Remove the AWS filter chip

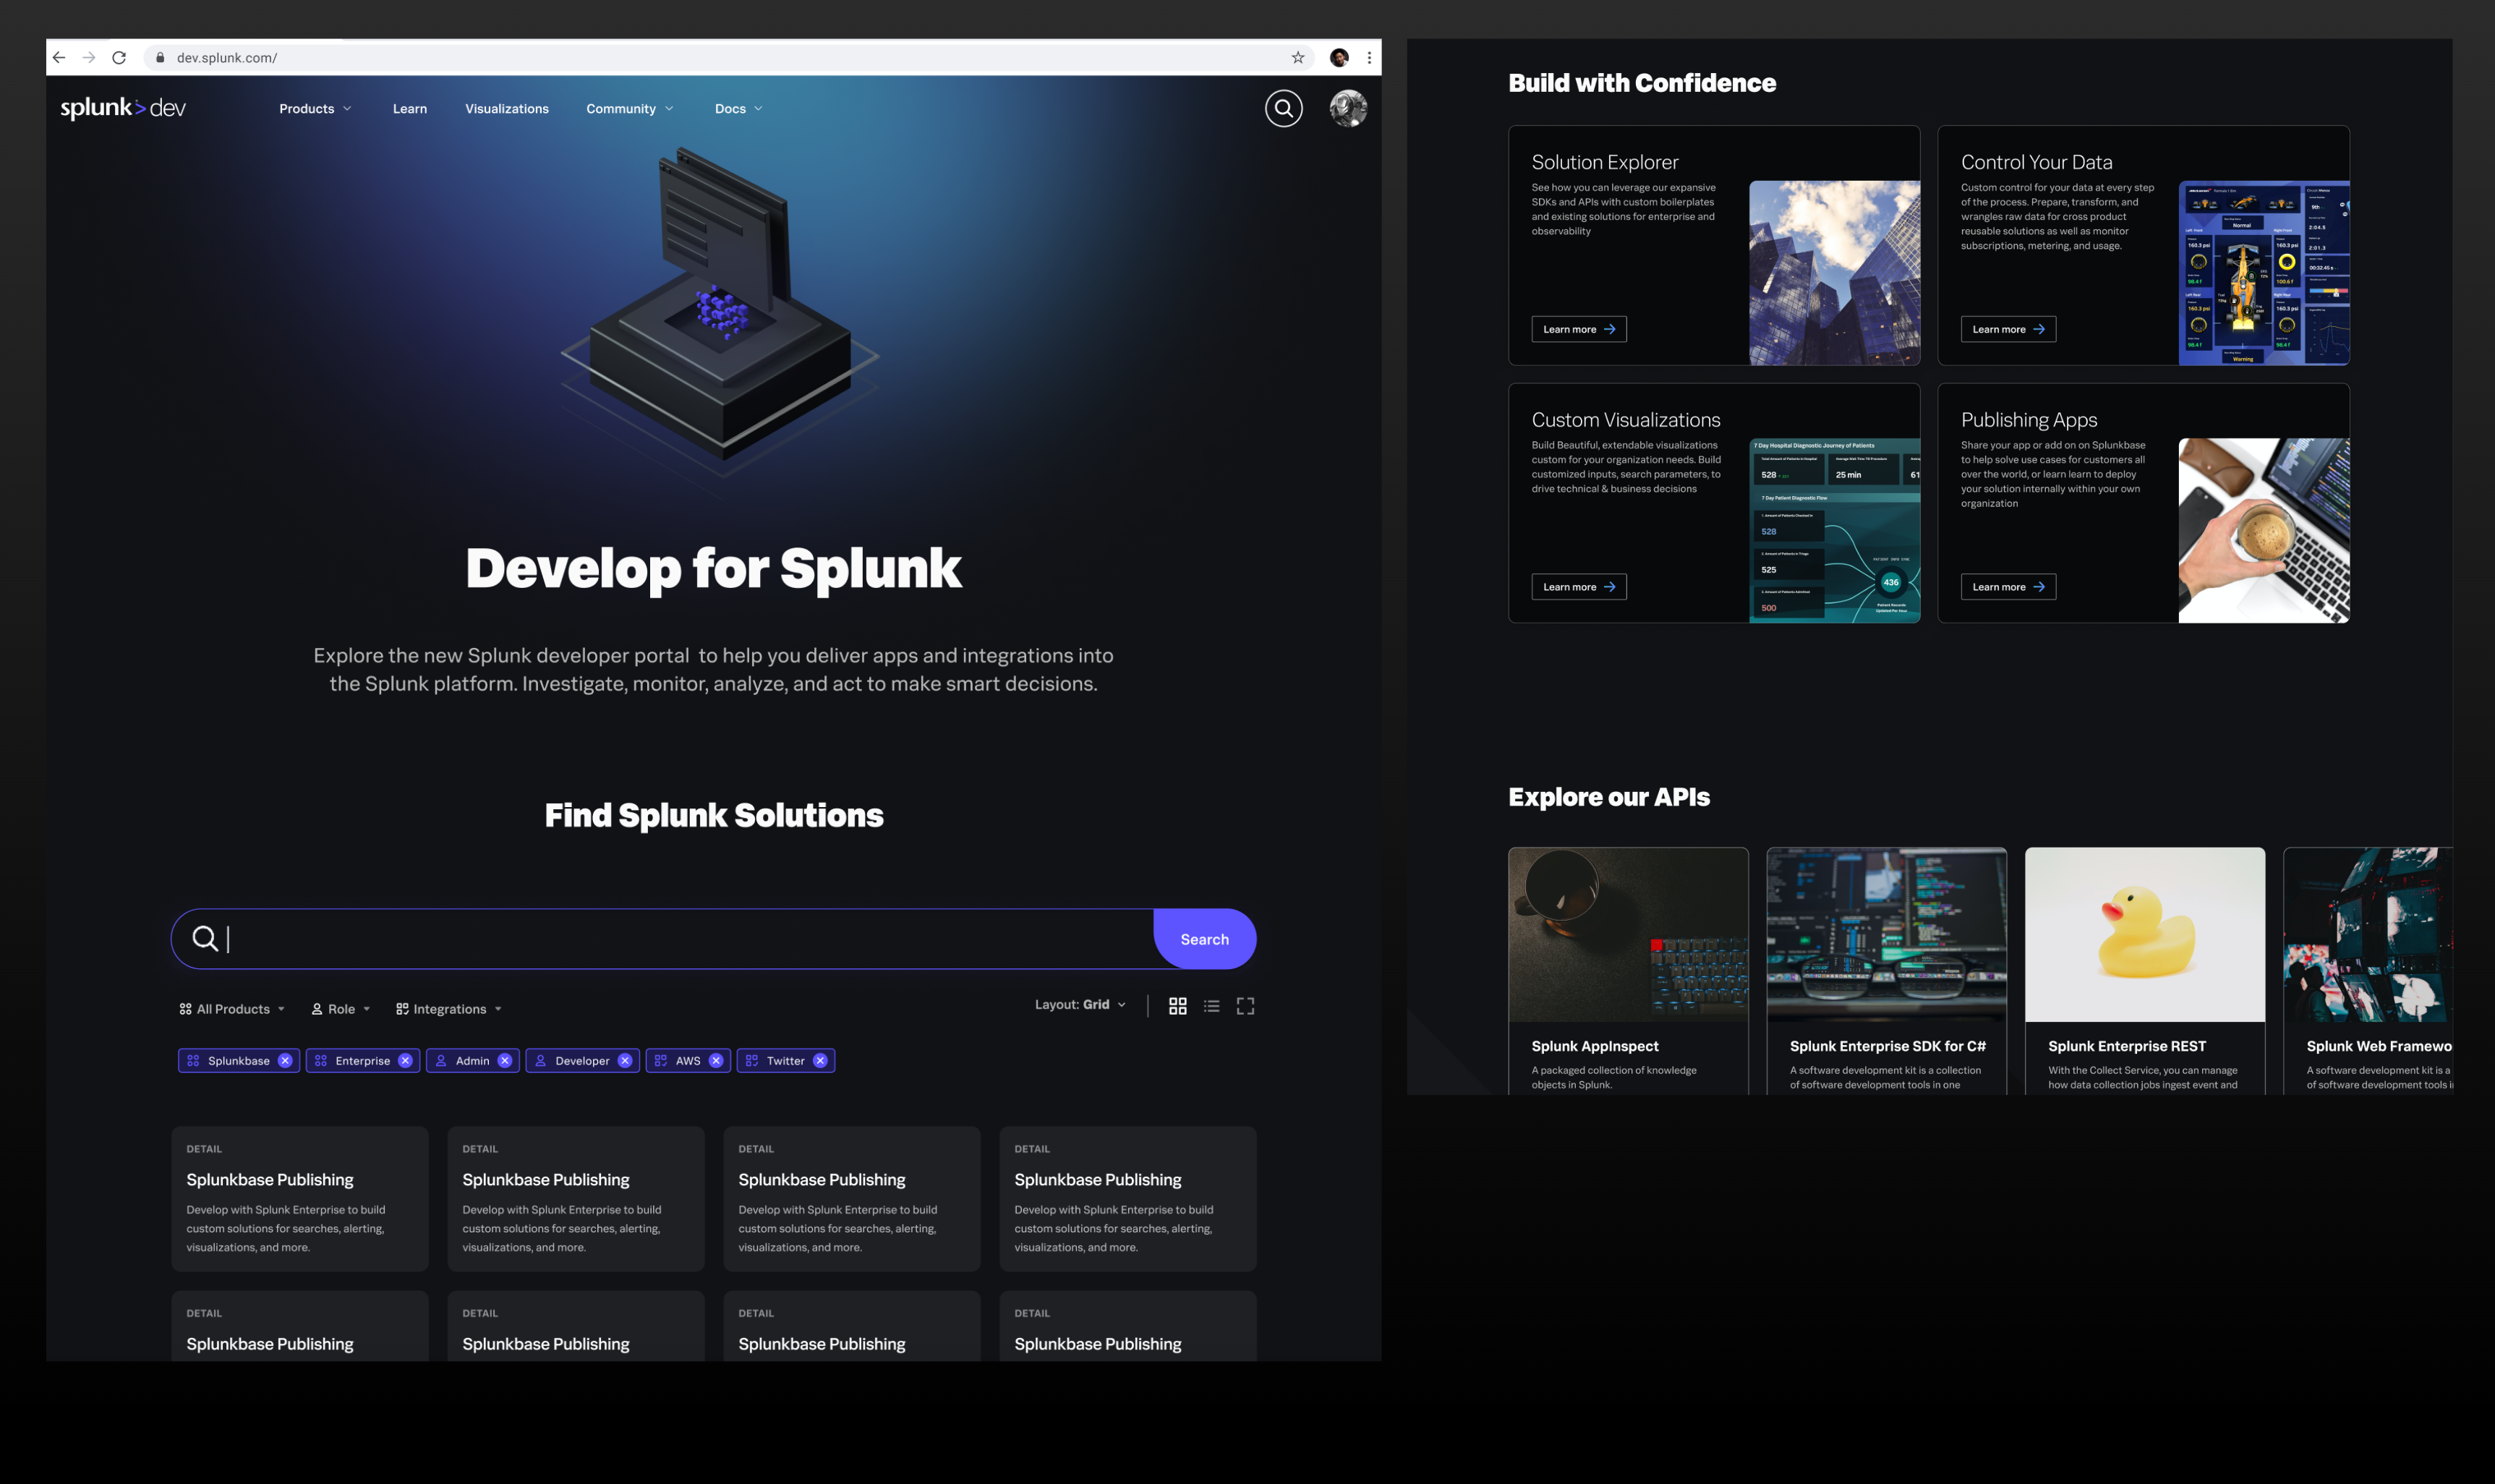click(716, 1061)
